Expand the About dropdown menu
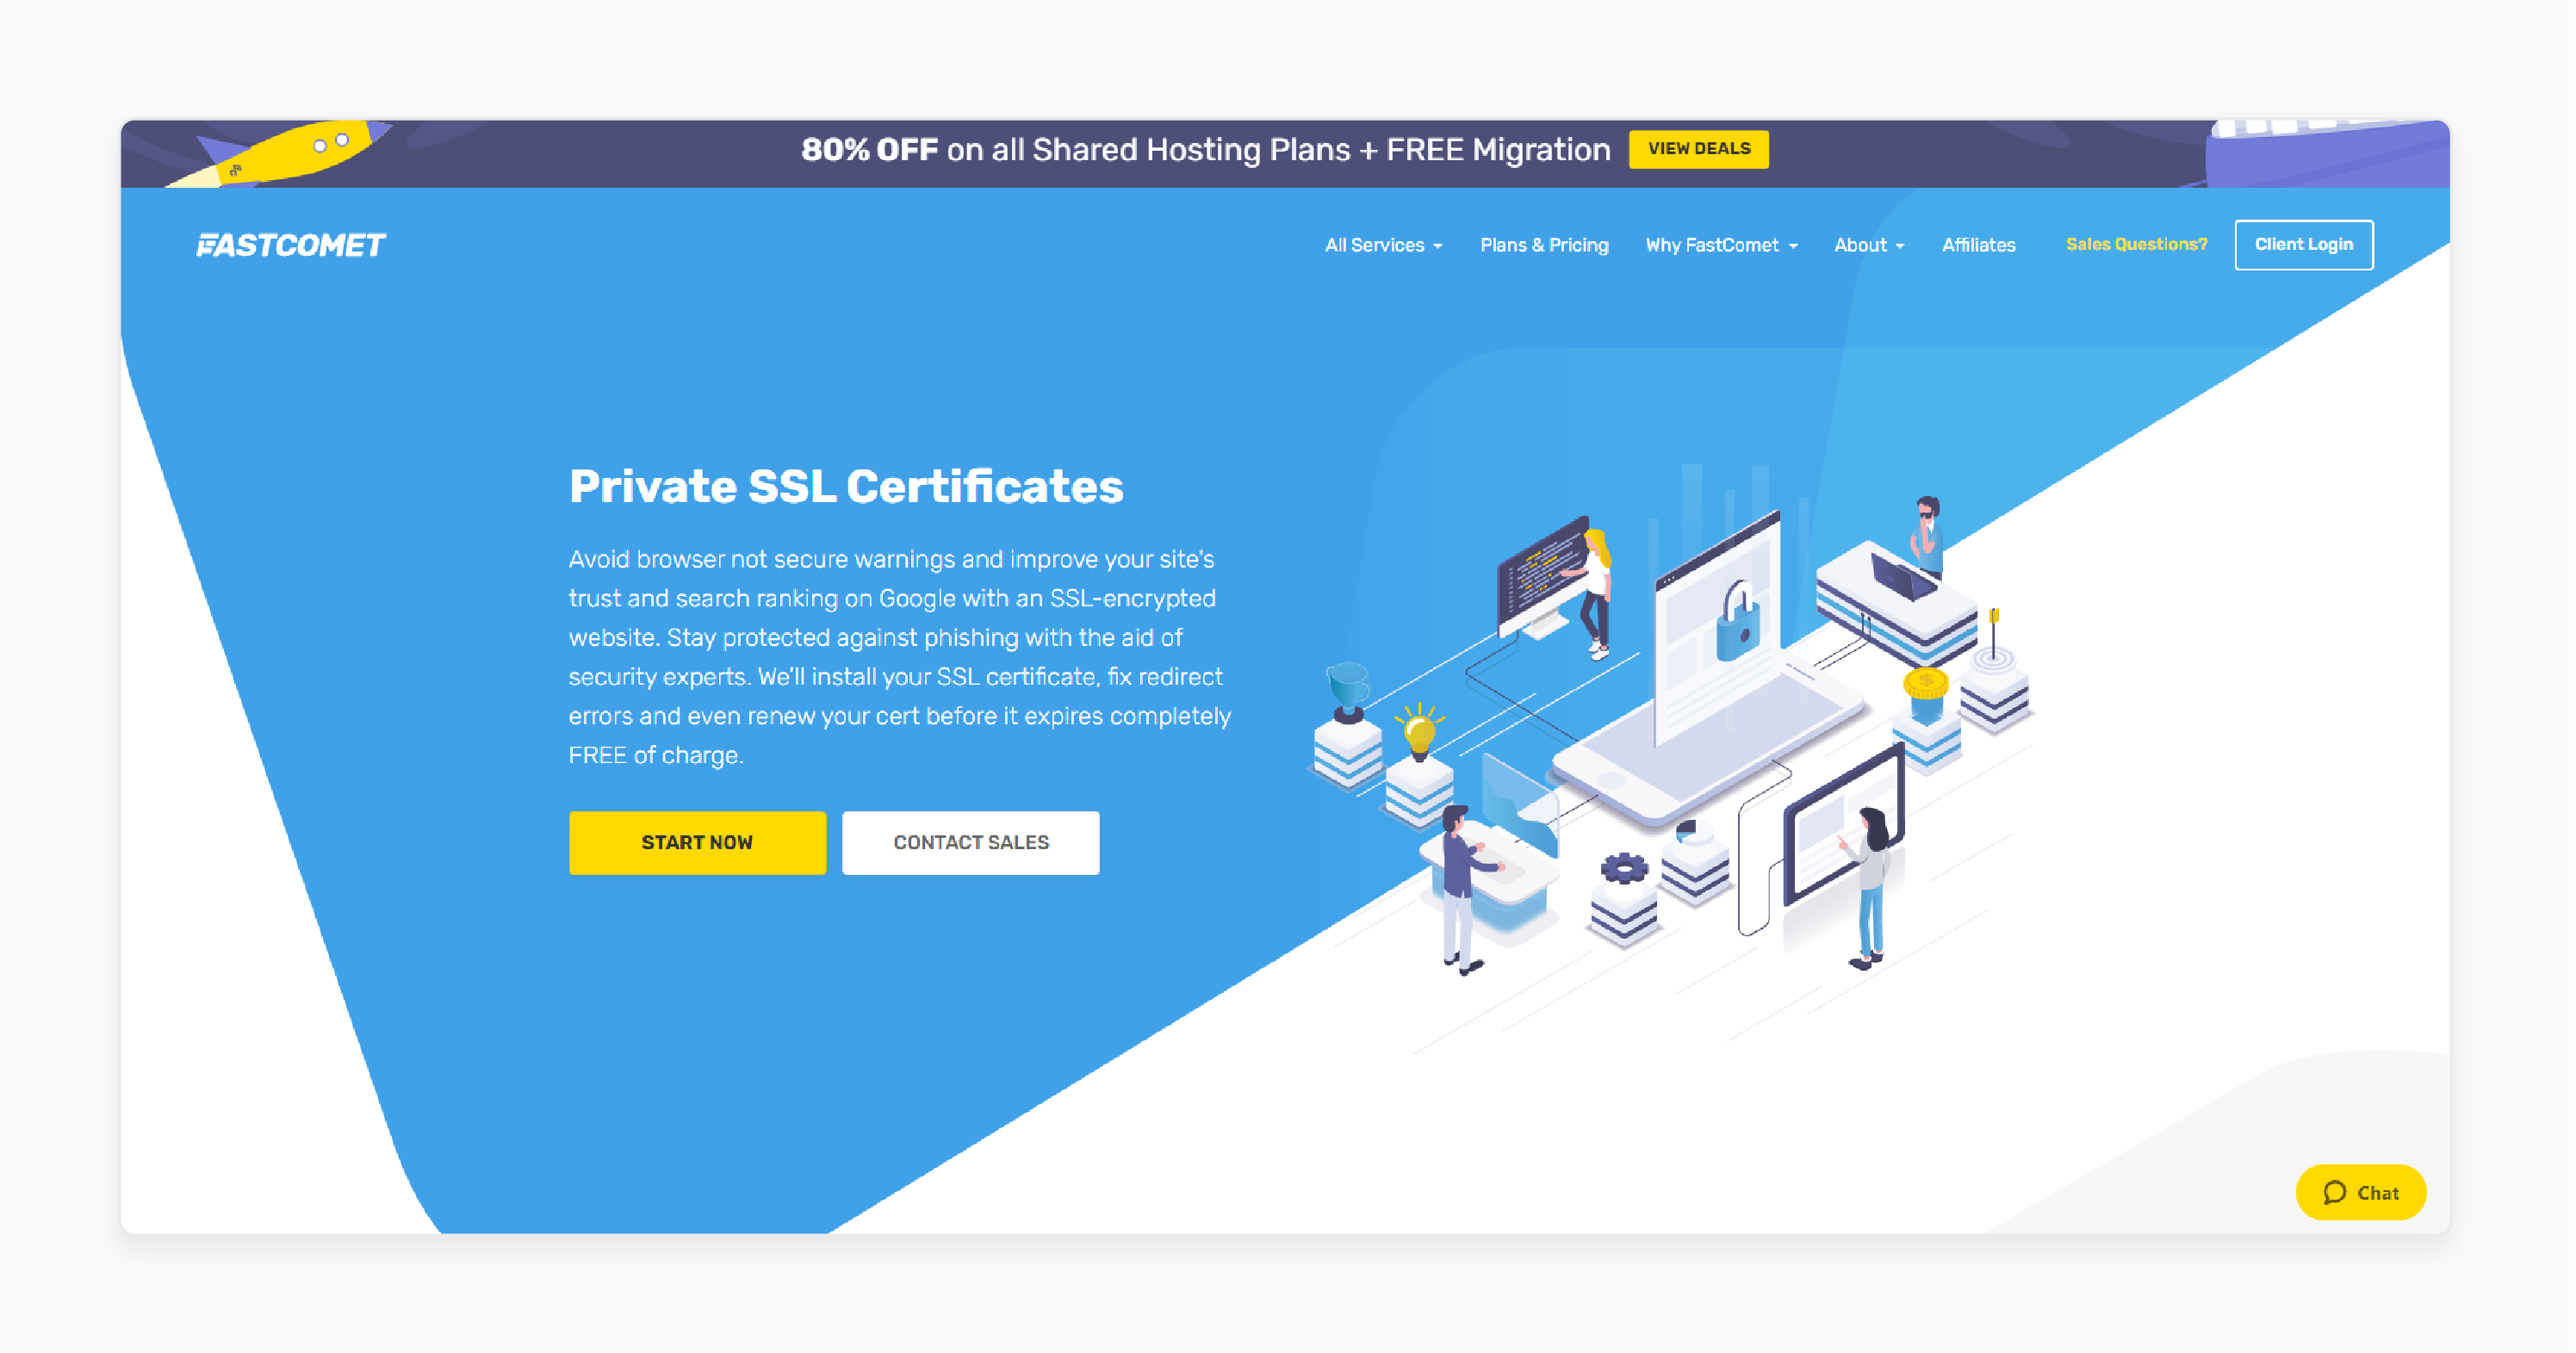 1868,245
